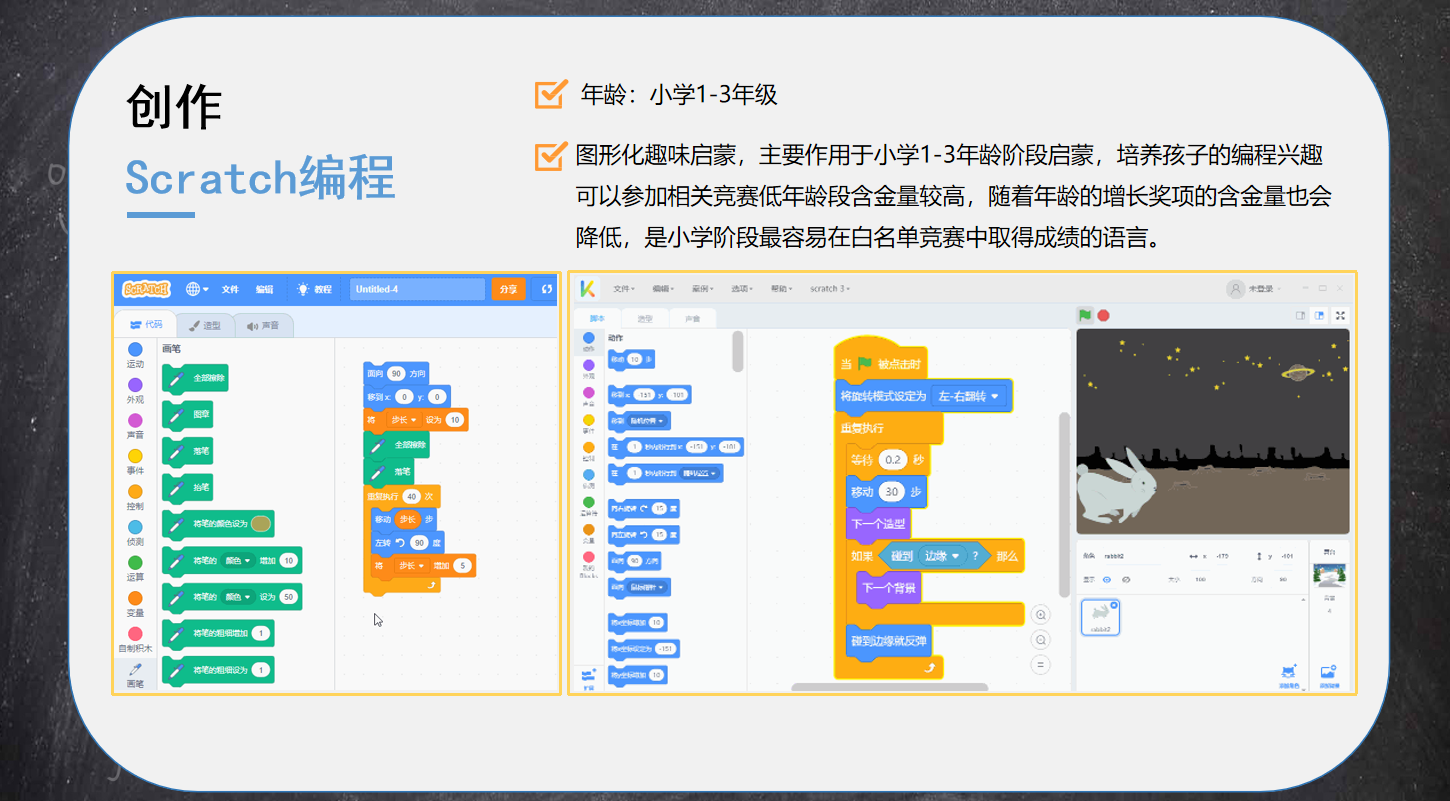Viewport: 1450px width, 801px height.
Task: Open 教程 tutorials with lightbulb icon
Action: point(314,289)
